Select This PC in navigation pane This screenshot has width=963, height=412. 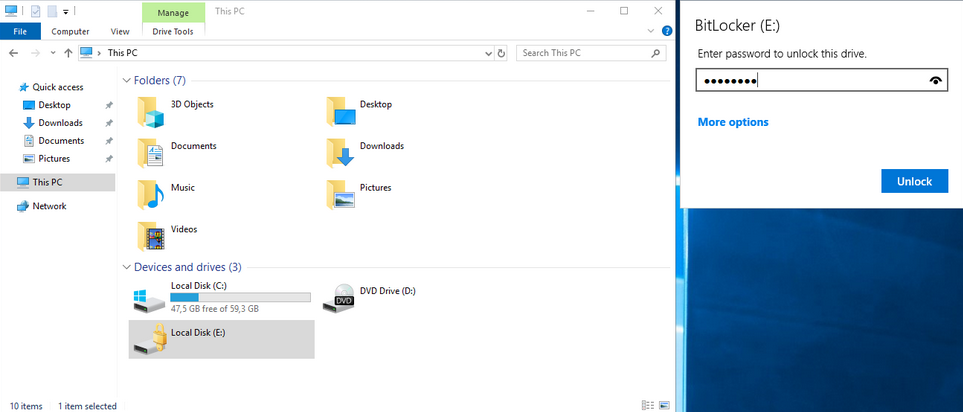(x=57, y=182)
